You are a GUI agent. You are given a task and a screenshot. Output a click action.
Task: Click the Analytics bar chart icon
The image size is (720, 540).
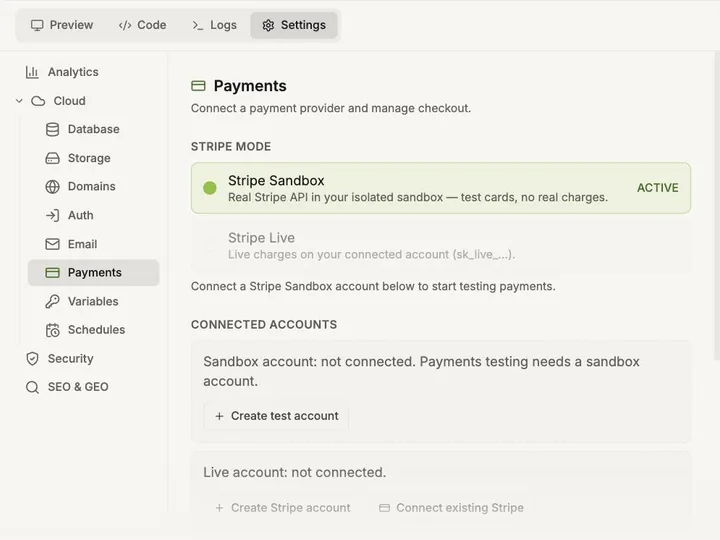tap(32, 72)
